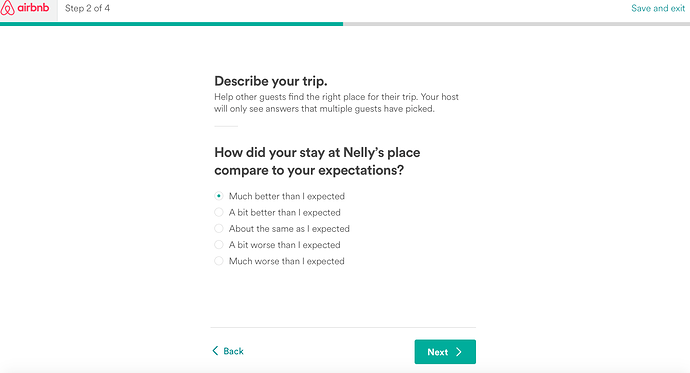Click the Next button
Viewport: 690px width, 373px height.
445,351
